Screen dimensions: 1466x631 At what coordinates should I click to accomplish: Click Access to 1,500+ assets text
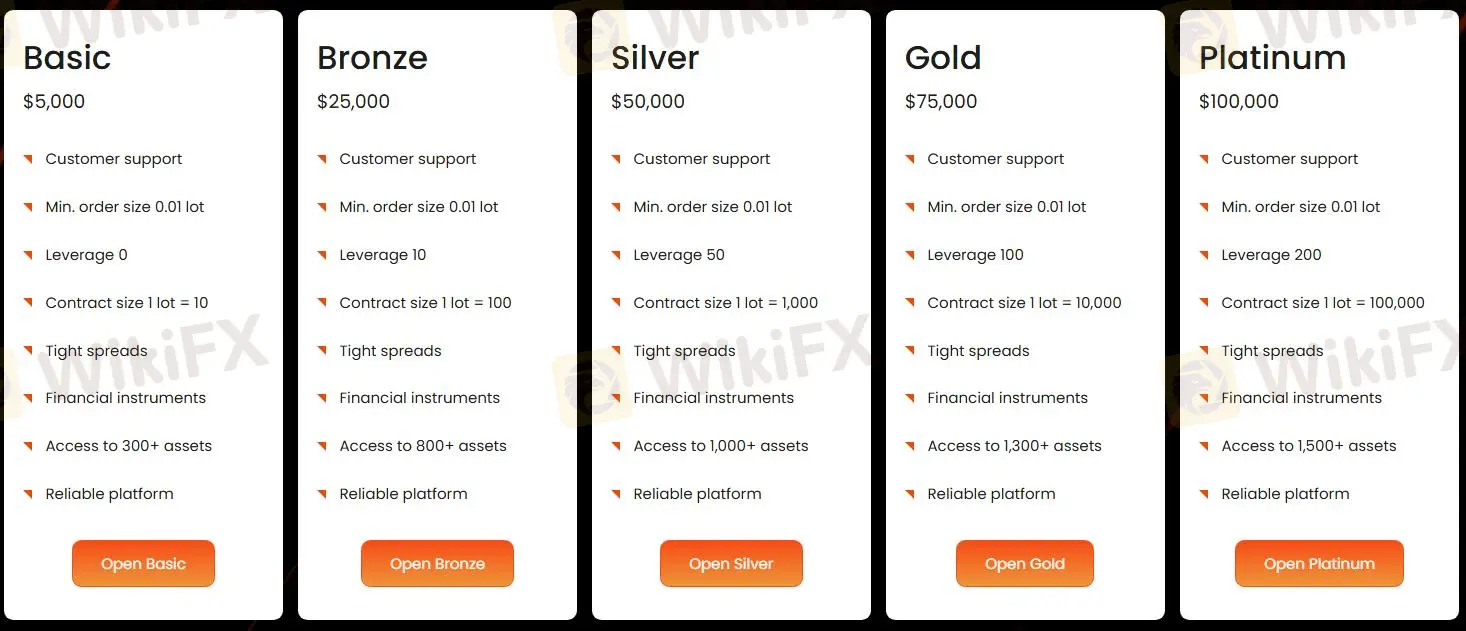1309,446
